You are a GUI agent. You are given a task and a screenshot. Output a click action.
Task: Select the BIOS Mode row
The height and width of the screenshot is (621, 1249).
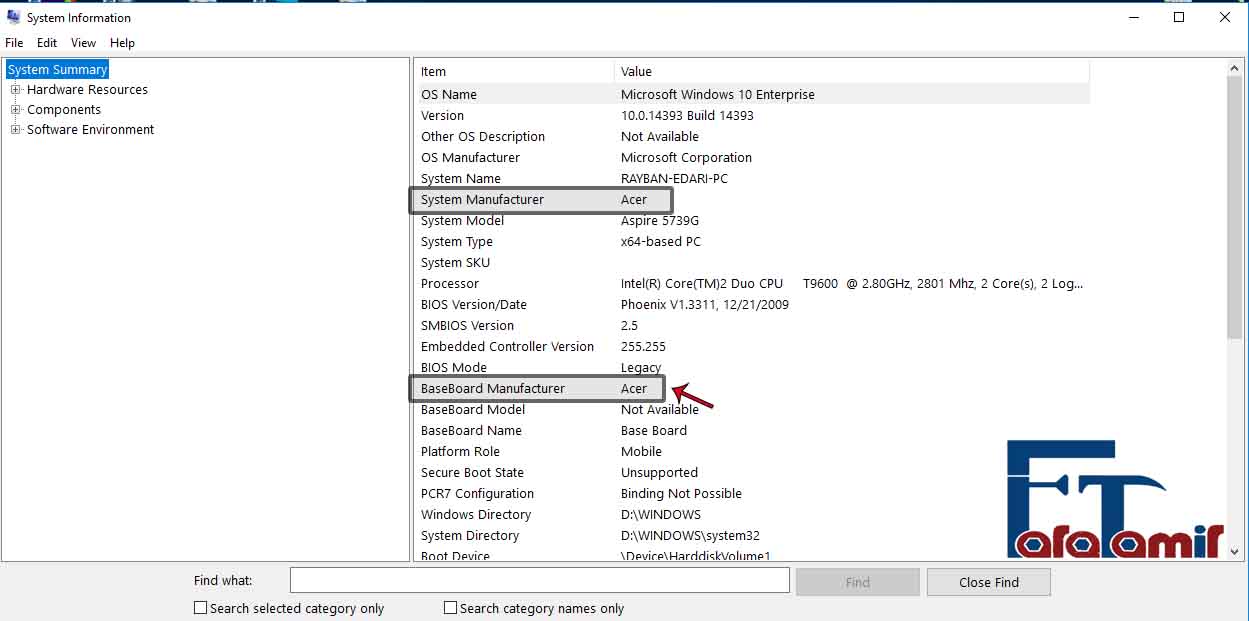(x=753, y=367)
